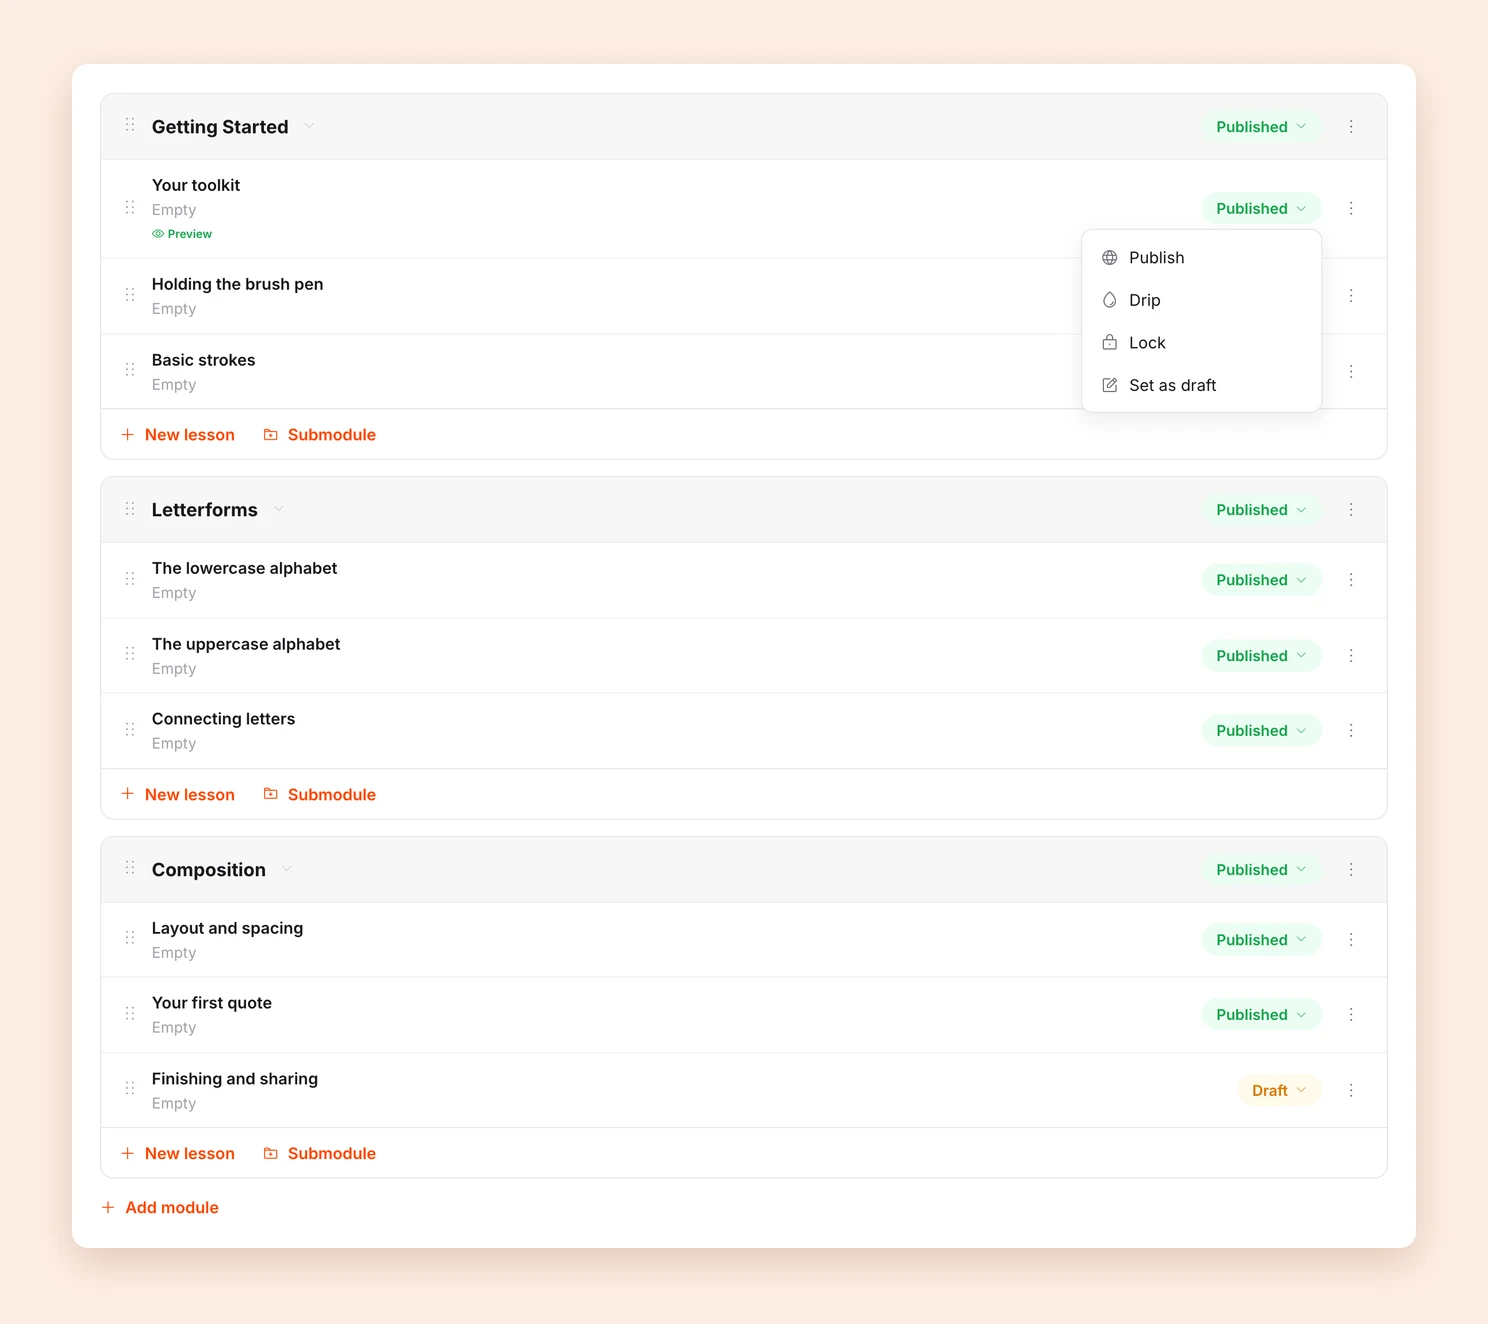This screenshot has height=1324, width=1488.
Task: Choose Publish in the status menu
Action: coord(1201,258)
